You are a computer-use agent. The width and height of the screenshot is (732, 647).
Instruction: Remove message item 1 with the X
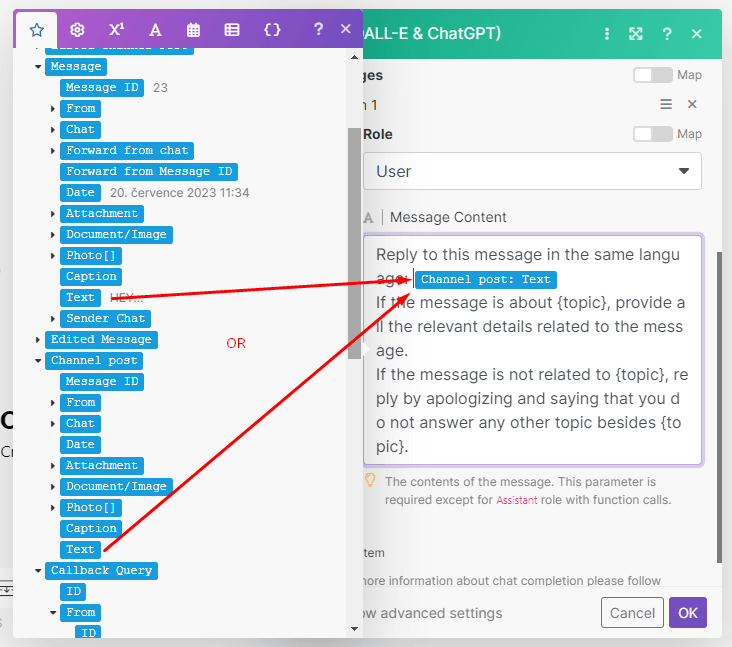[692, 104]
